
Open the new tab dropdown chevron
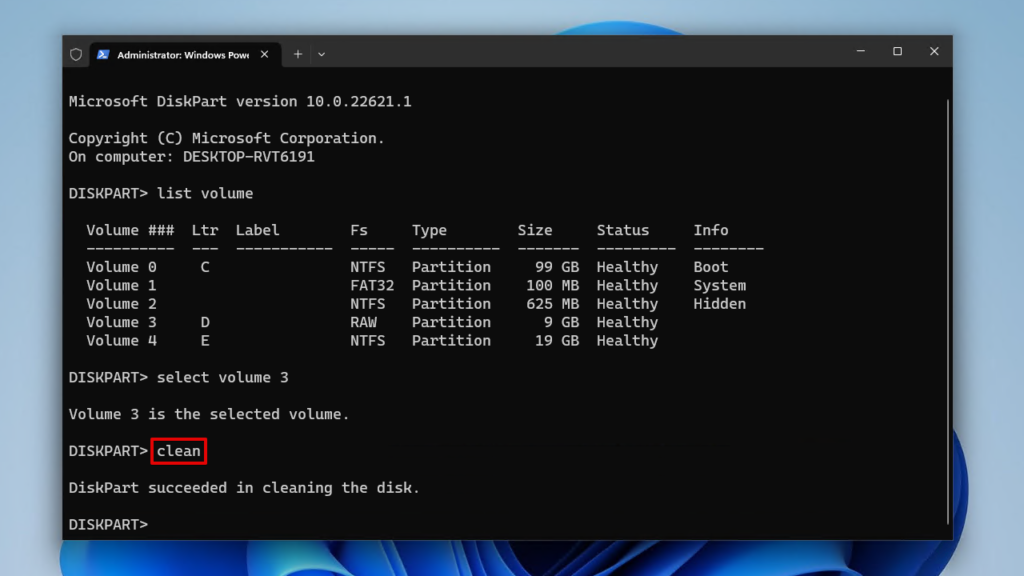[319, 55]
